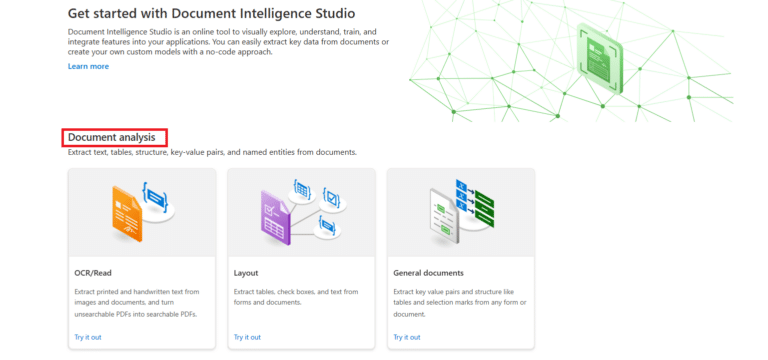
Task: Click the Learn more link
Action: [x=88, y=66]
